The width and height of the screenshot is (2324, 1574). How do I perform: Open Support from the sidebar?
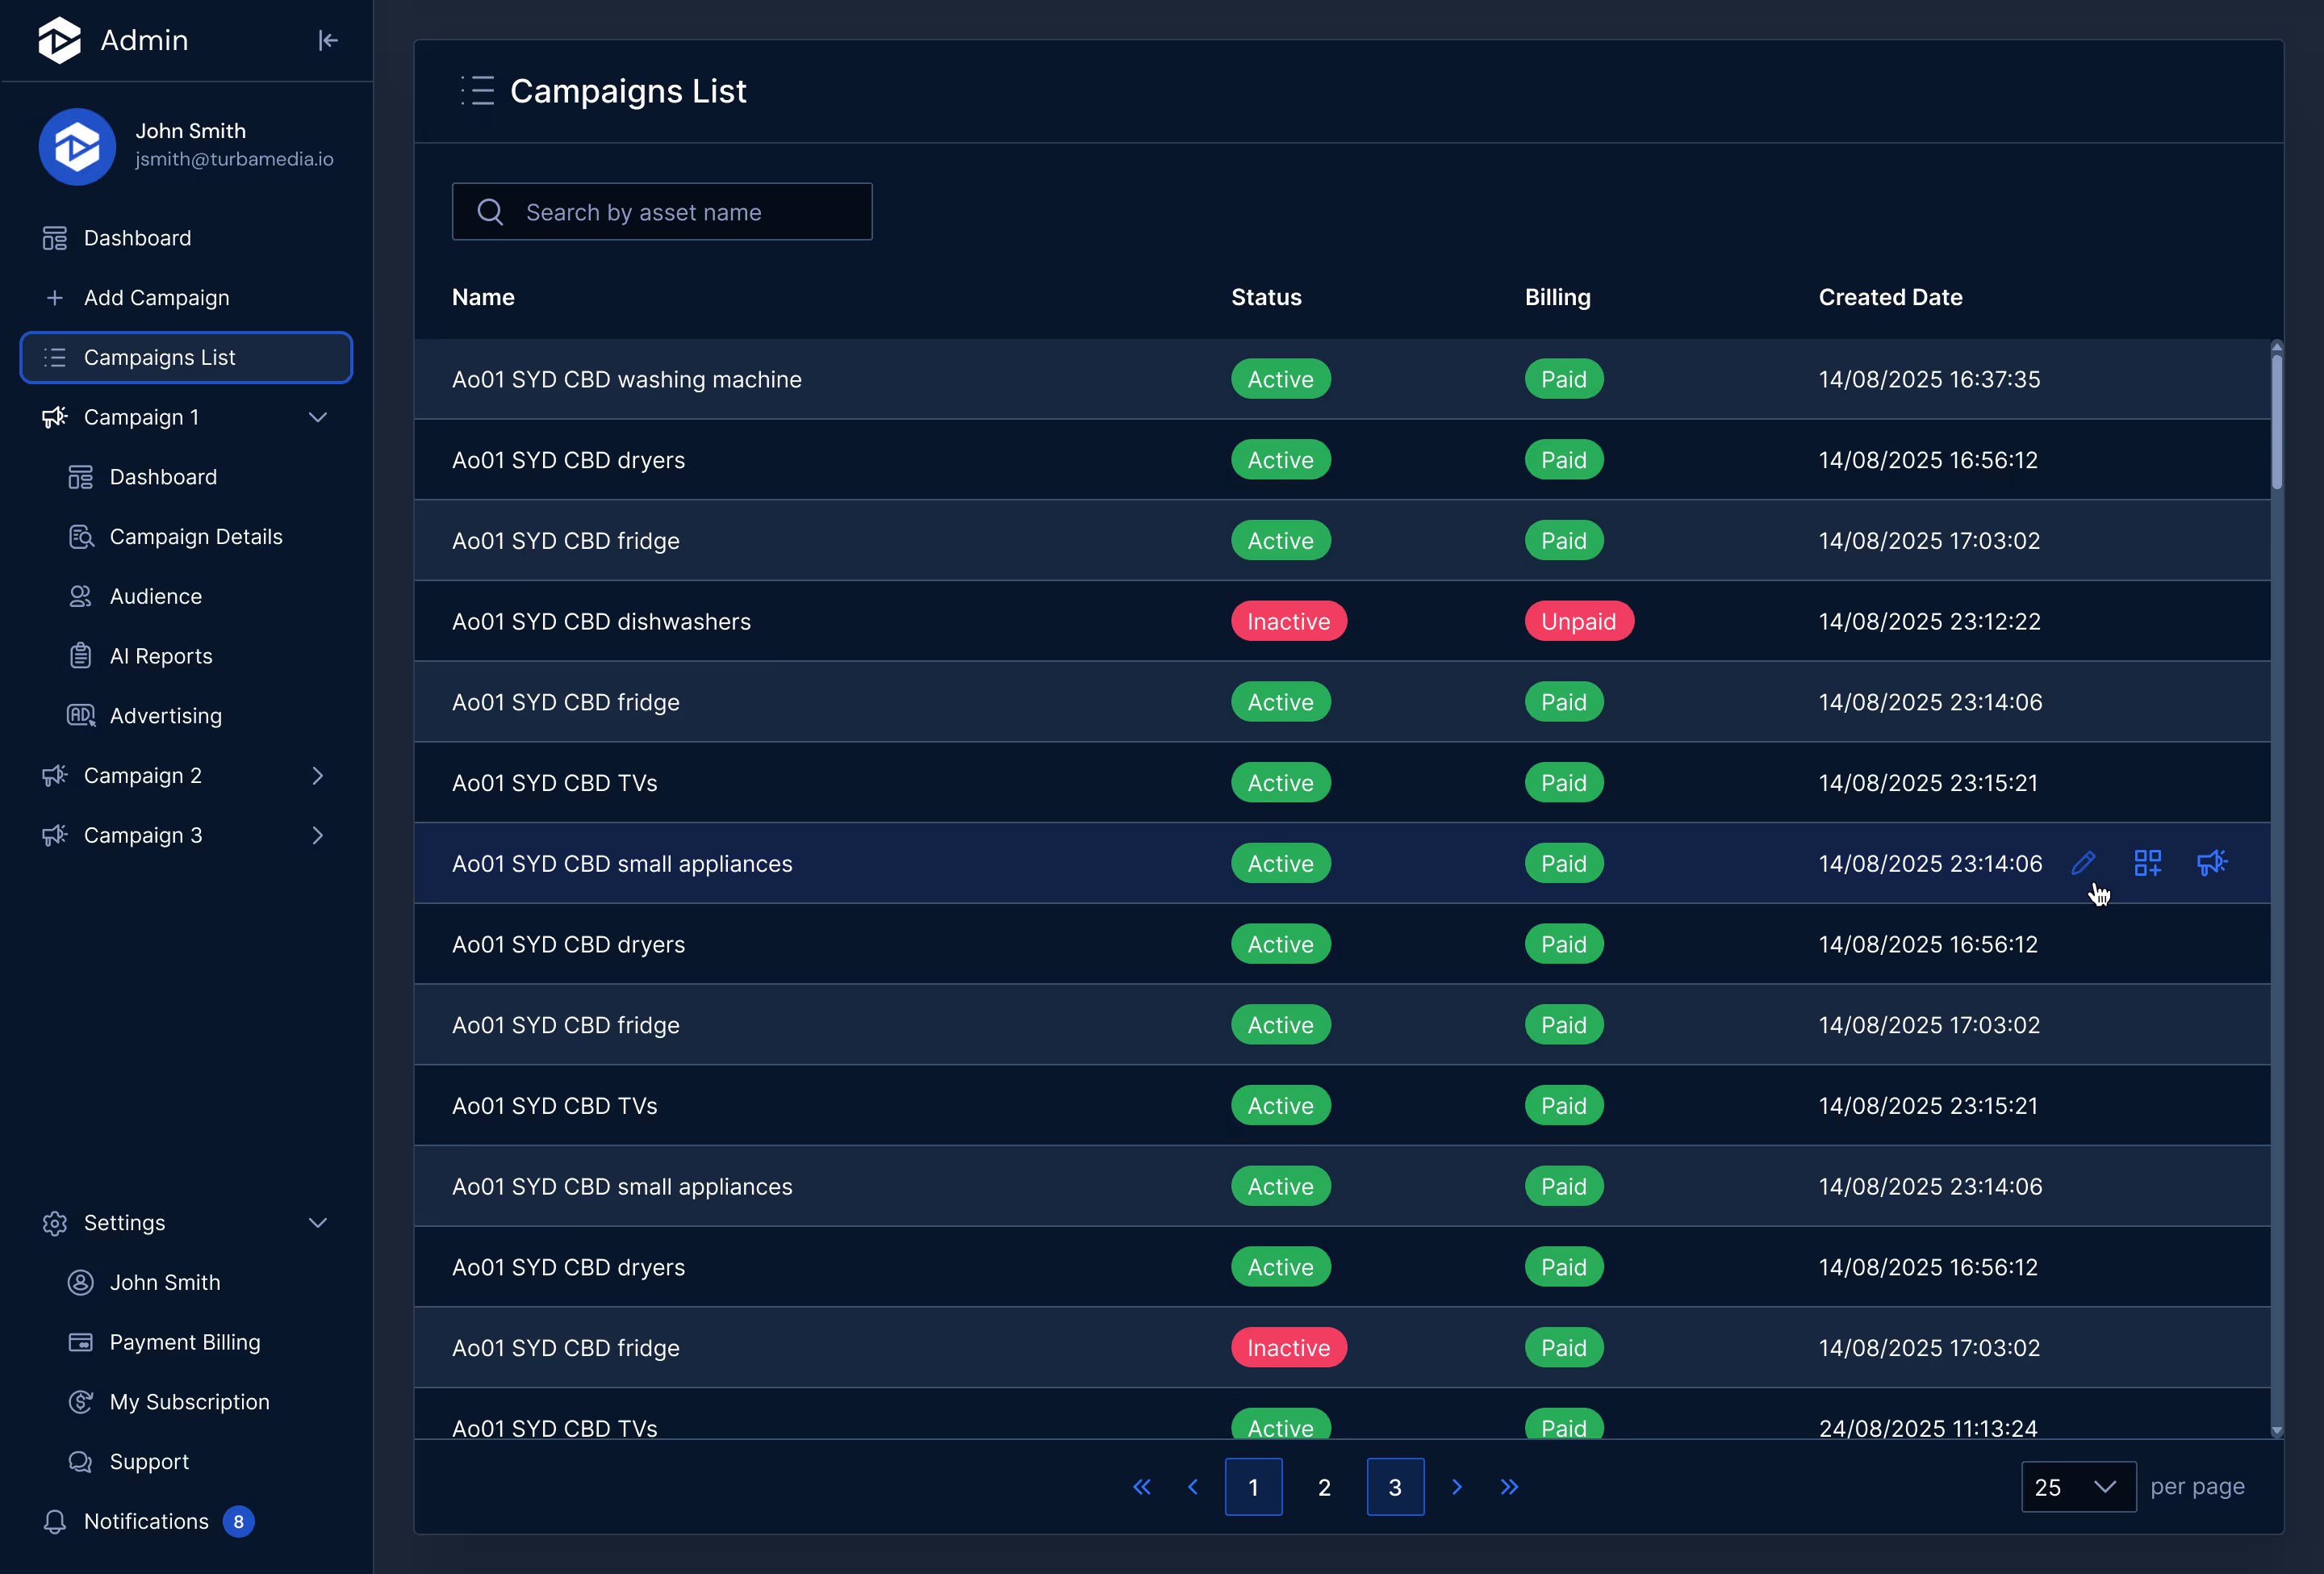[x=148, y=1461]
